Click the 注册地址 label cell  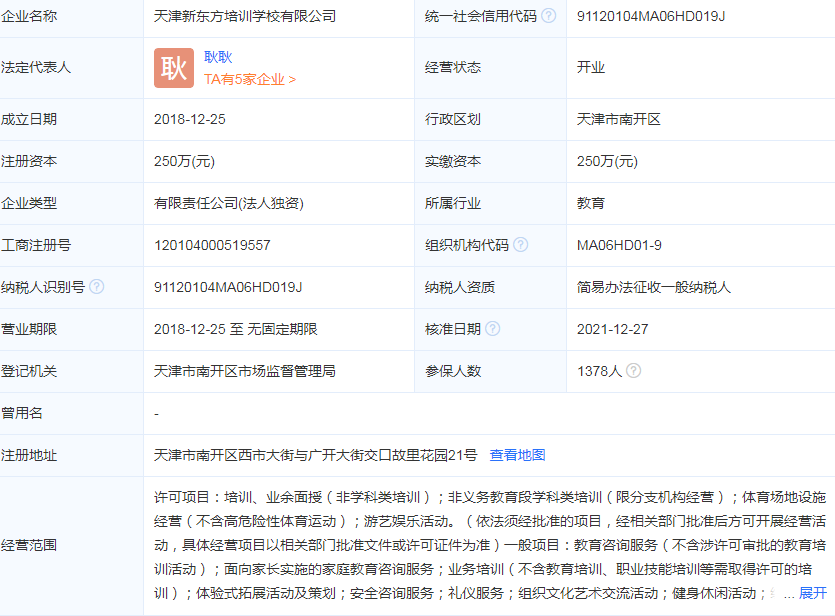point(71,455)
